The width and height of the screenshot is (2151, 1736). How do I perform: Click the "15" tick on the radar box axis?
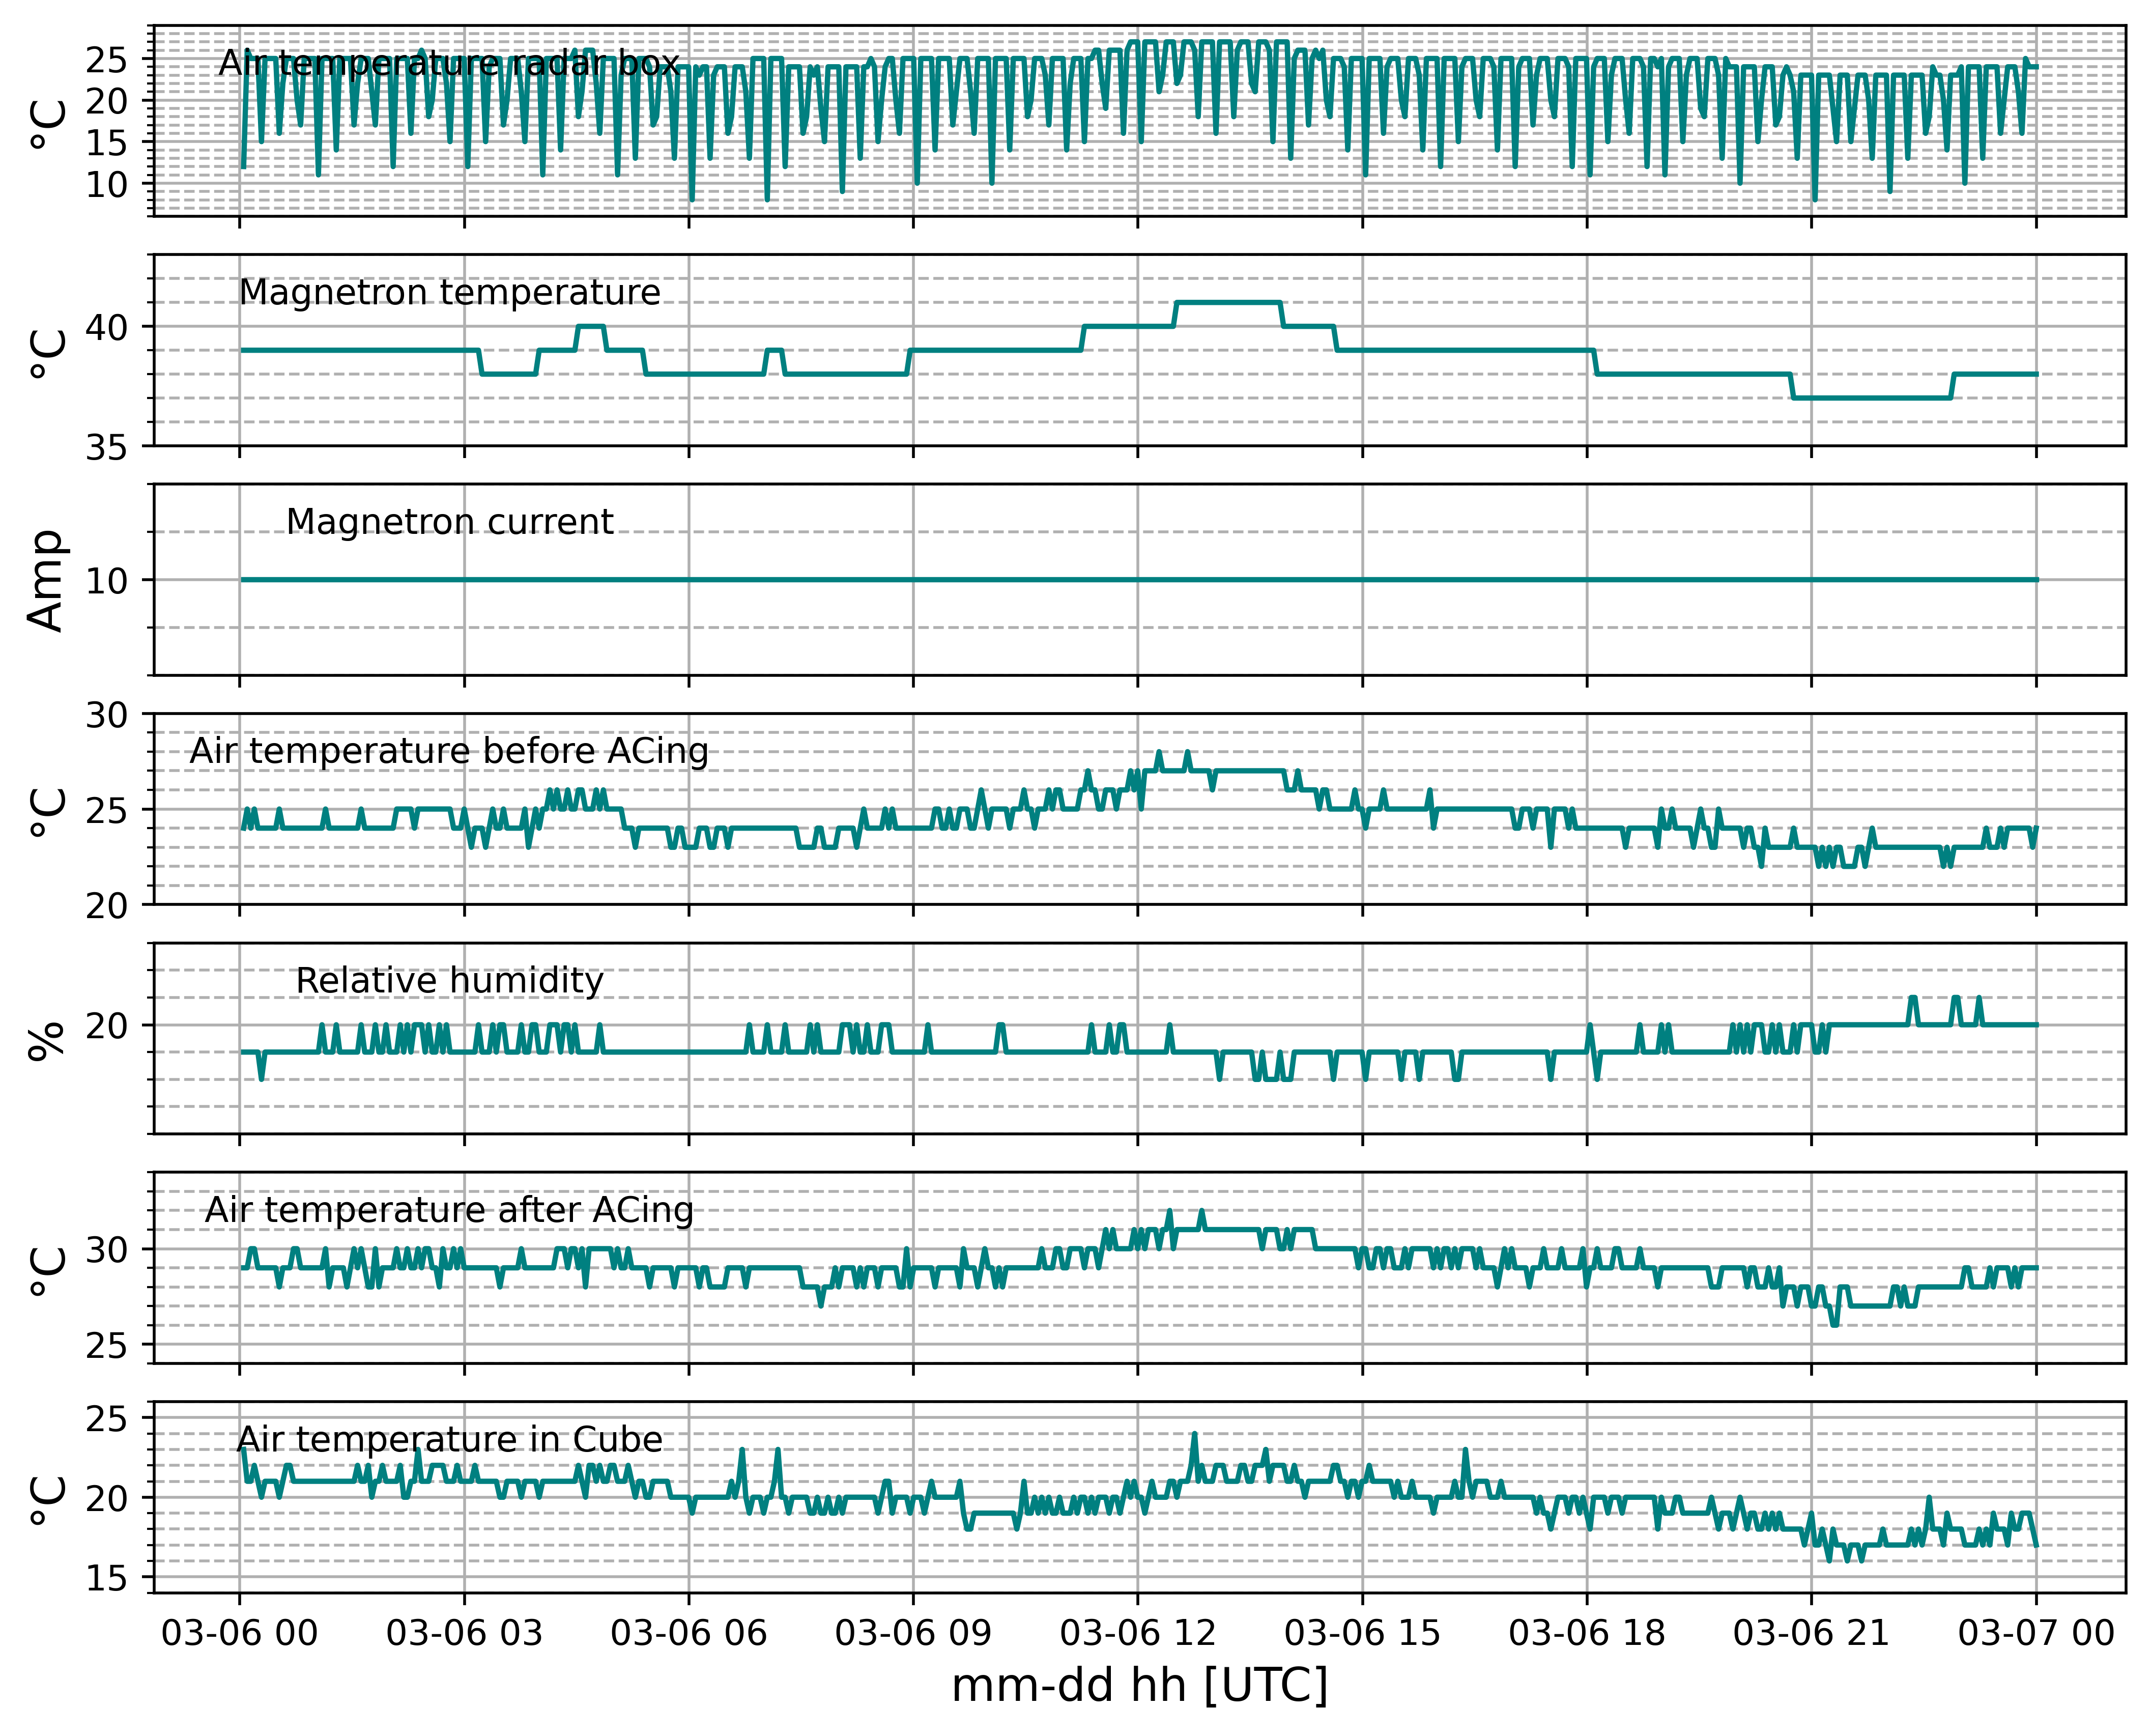107,143
